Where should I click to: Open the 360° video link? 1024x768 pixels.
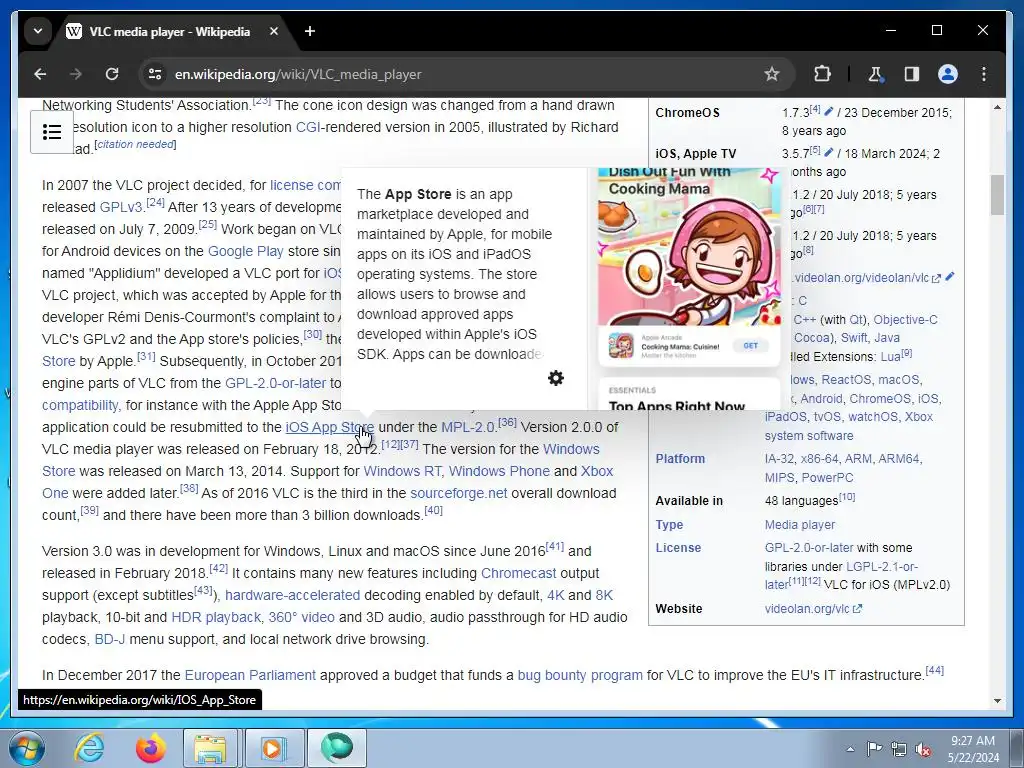(x=301, y=618)
